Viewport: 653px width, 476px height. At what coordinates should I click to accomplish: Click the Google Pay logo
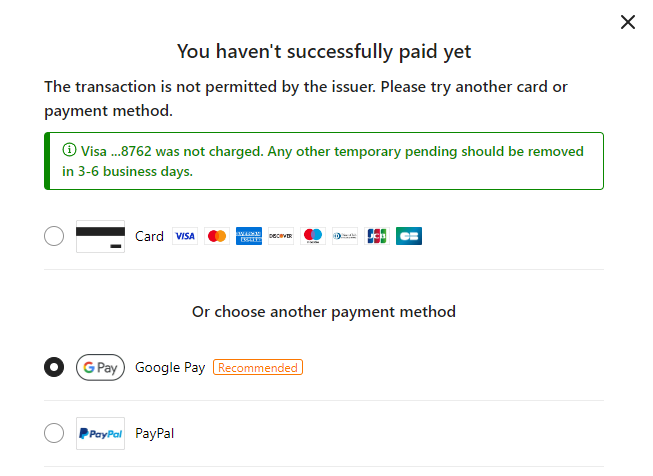point(100,367)
